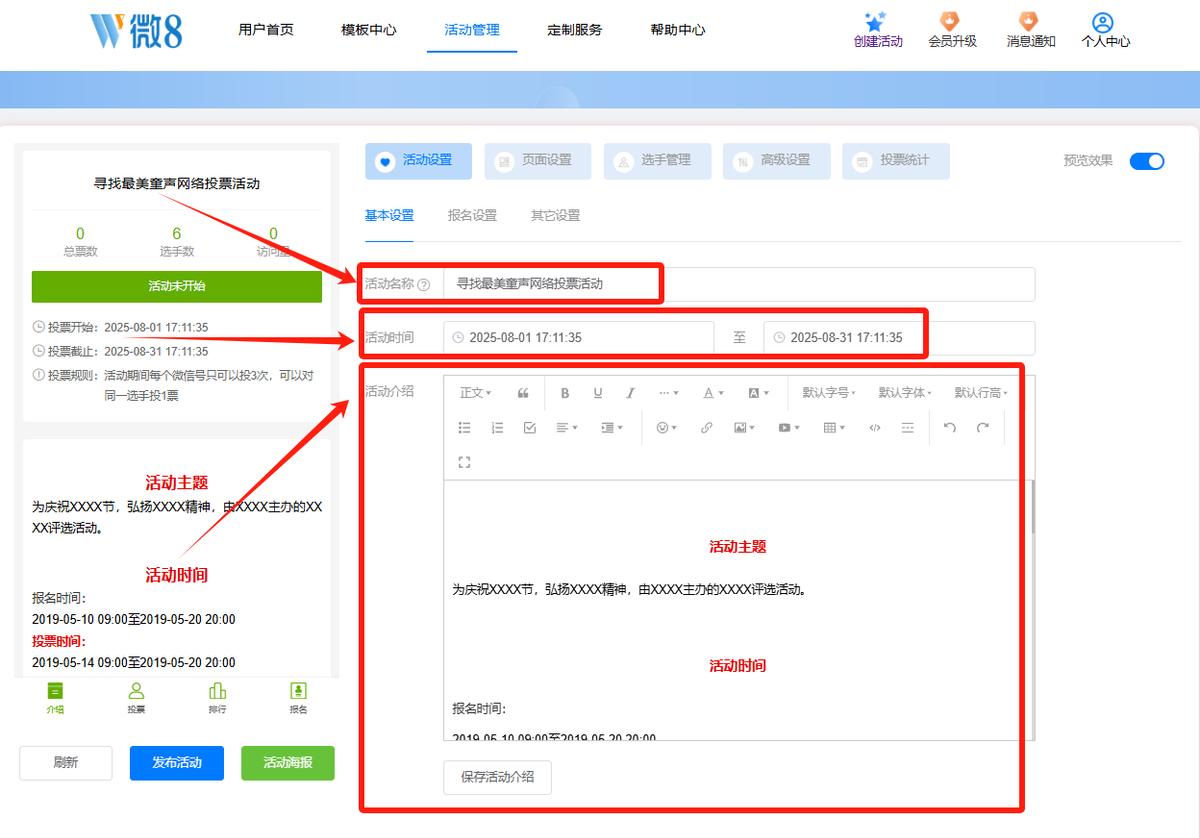Redo the last edit
This screenshot has height=838, width=1200.
click(983, 427)
